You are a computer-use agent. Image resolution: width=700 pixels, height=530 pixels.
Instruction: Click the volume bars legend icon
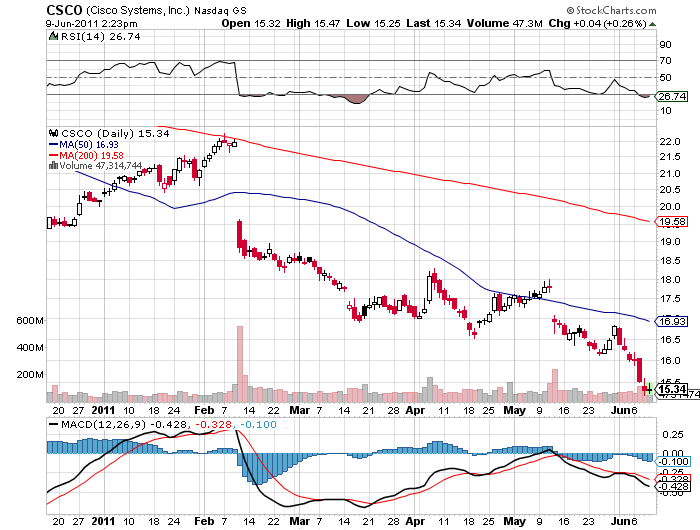point(53,165)
